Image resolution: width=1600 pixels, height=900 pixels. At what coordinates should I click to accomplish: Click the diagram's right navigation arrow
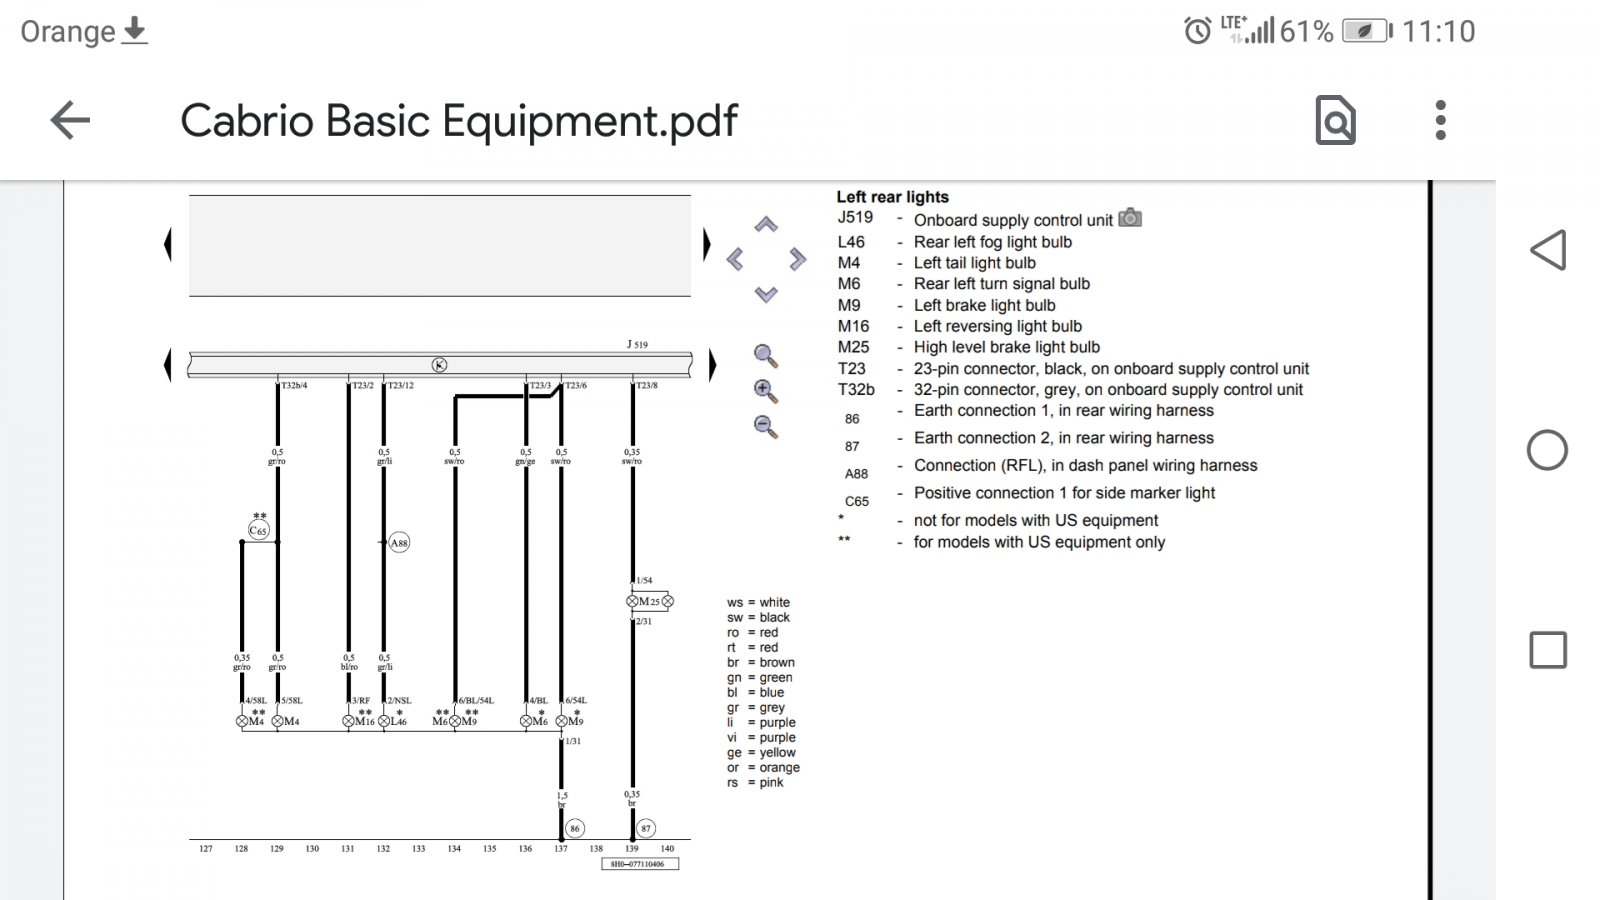(x=797, y=260)
